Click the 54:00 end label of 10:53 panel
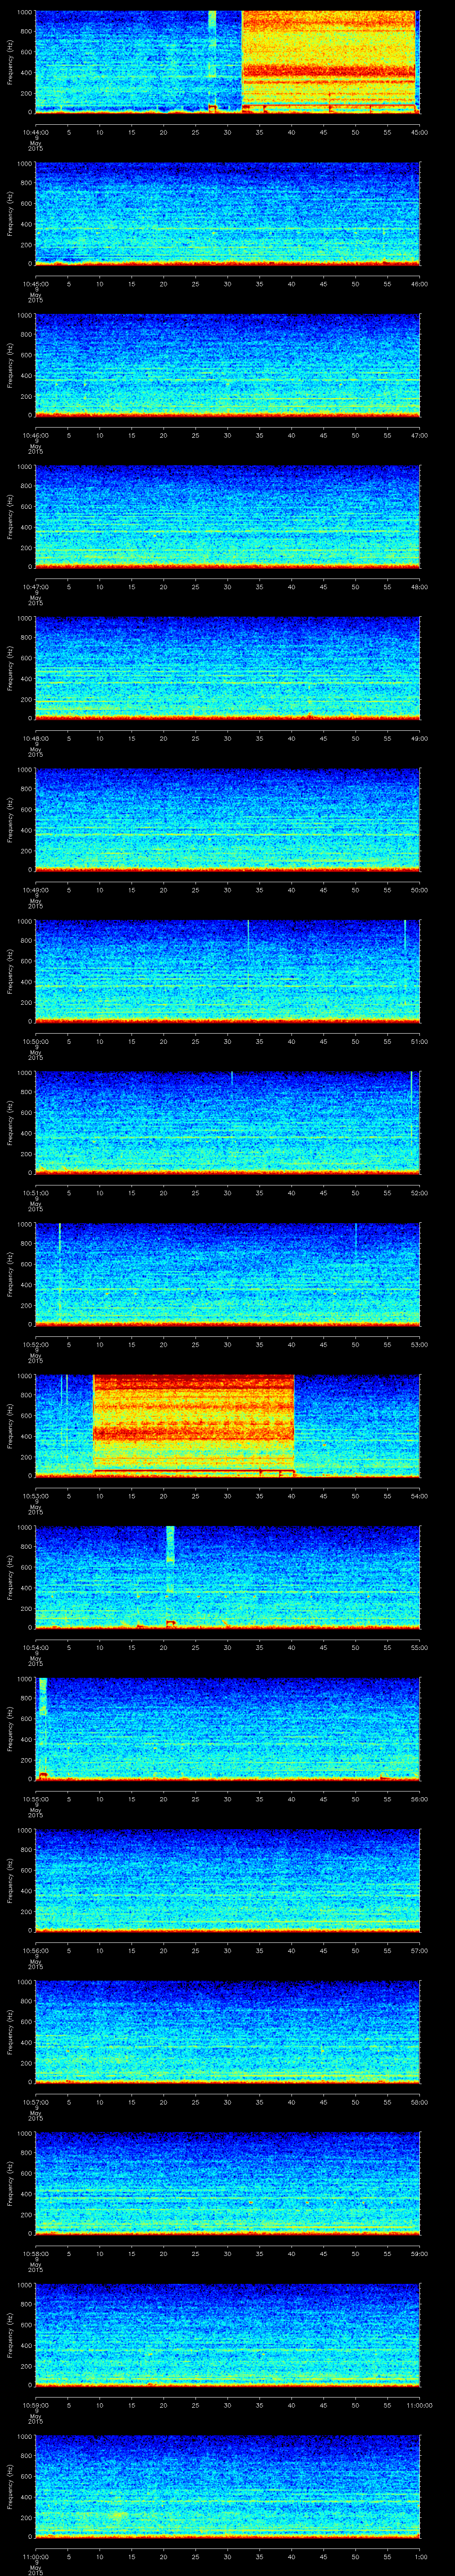The width and height of the screenshot is (455, 2576). pos(420,1496)
